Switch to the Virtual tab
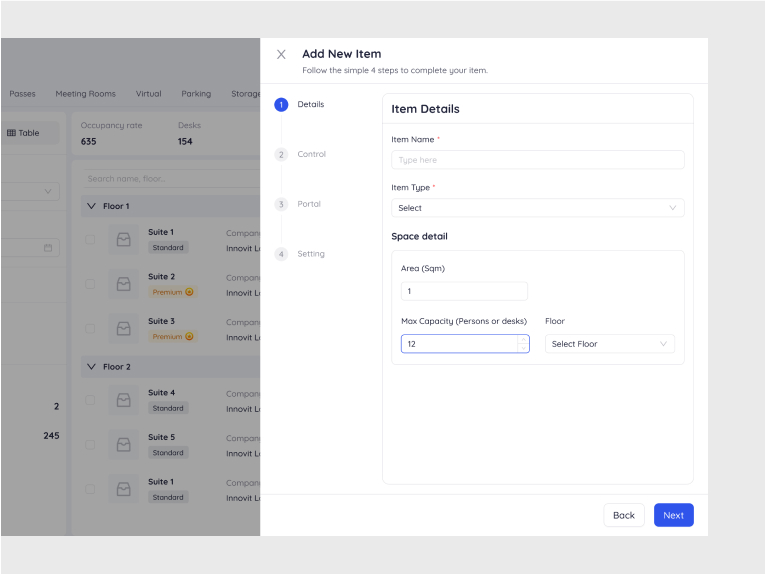Viewport: 765px width, 574px height. (x=148, y=94)
